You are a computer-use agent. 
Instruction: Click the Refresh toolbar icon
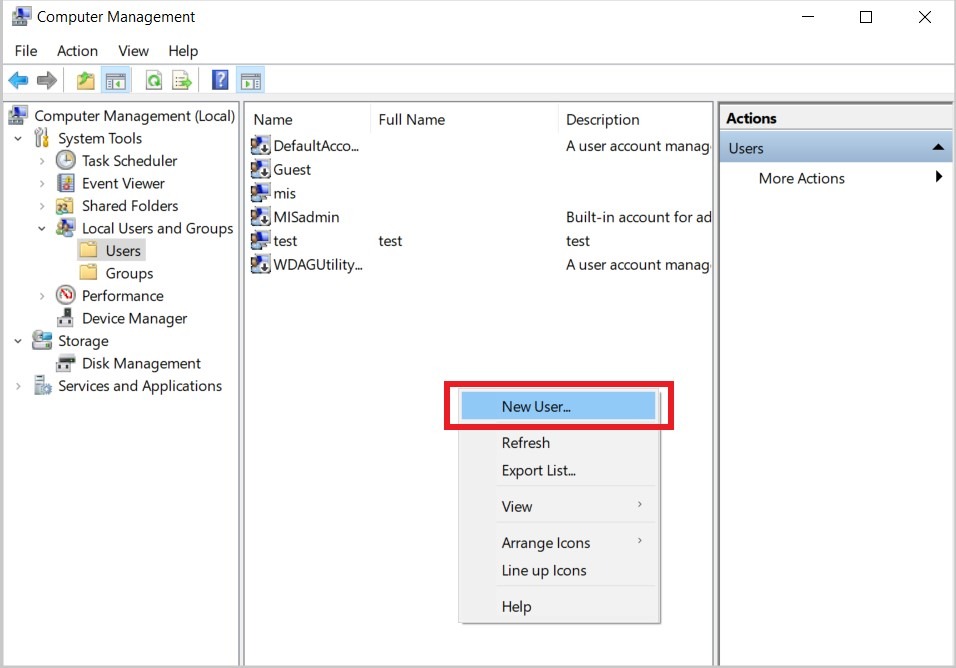[154, 81]
